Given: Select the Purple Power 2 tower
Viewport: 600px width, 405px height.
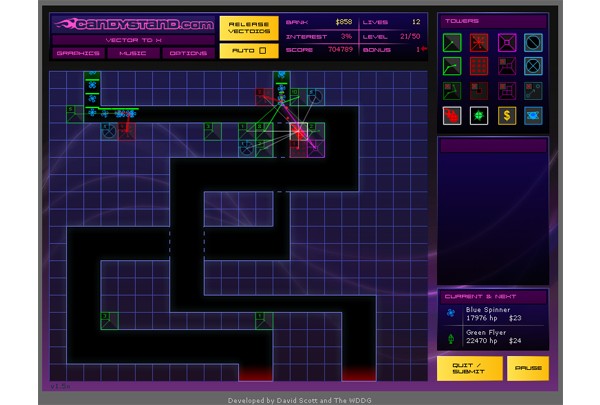Looking at the screenshot, I should click(507, 66).
